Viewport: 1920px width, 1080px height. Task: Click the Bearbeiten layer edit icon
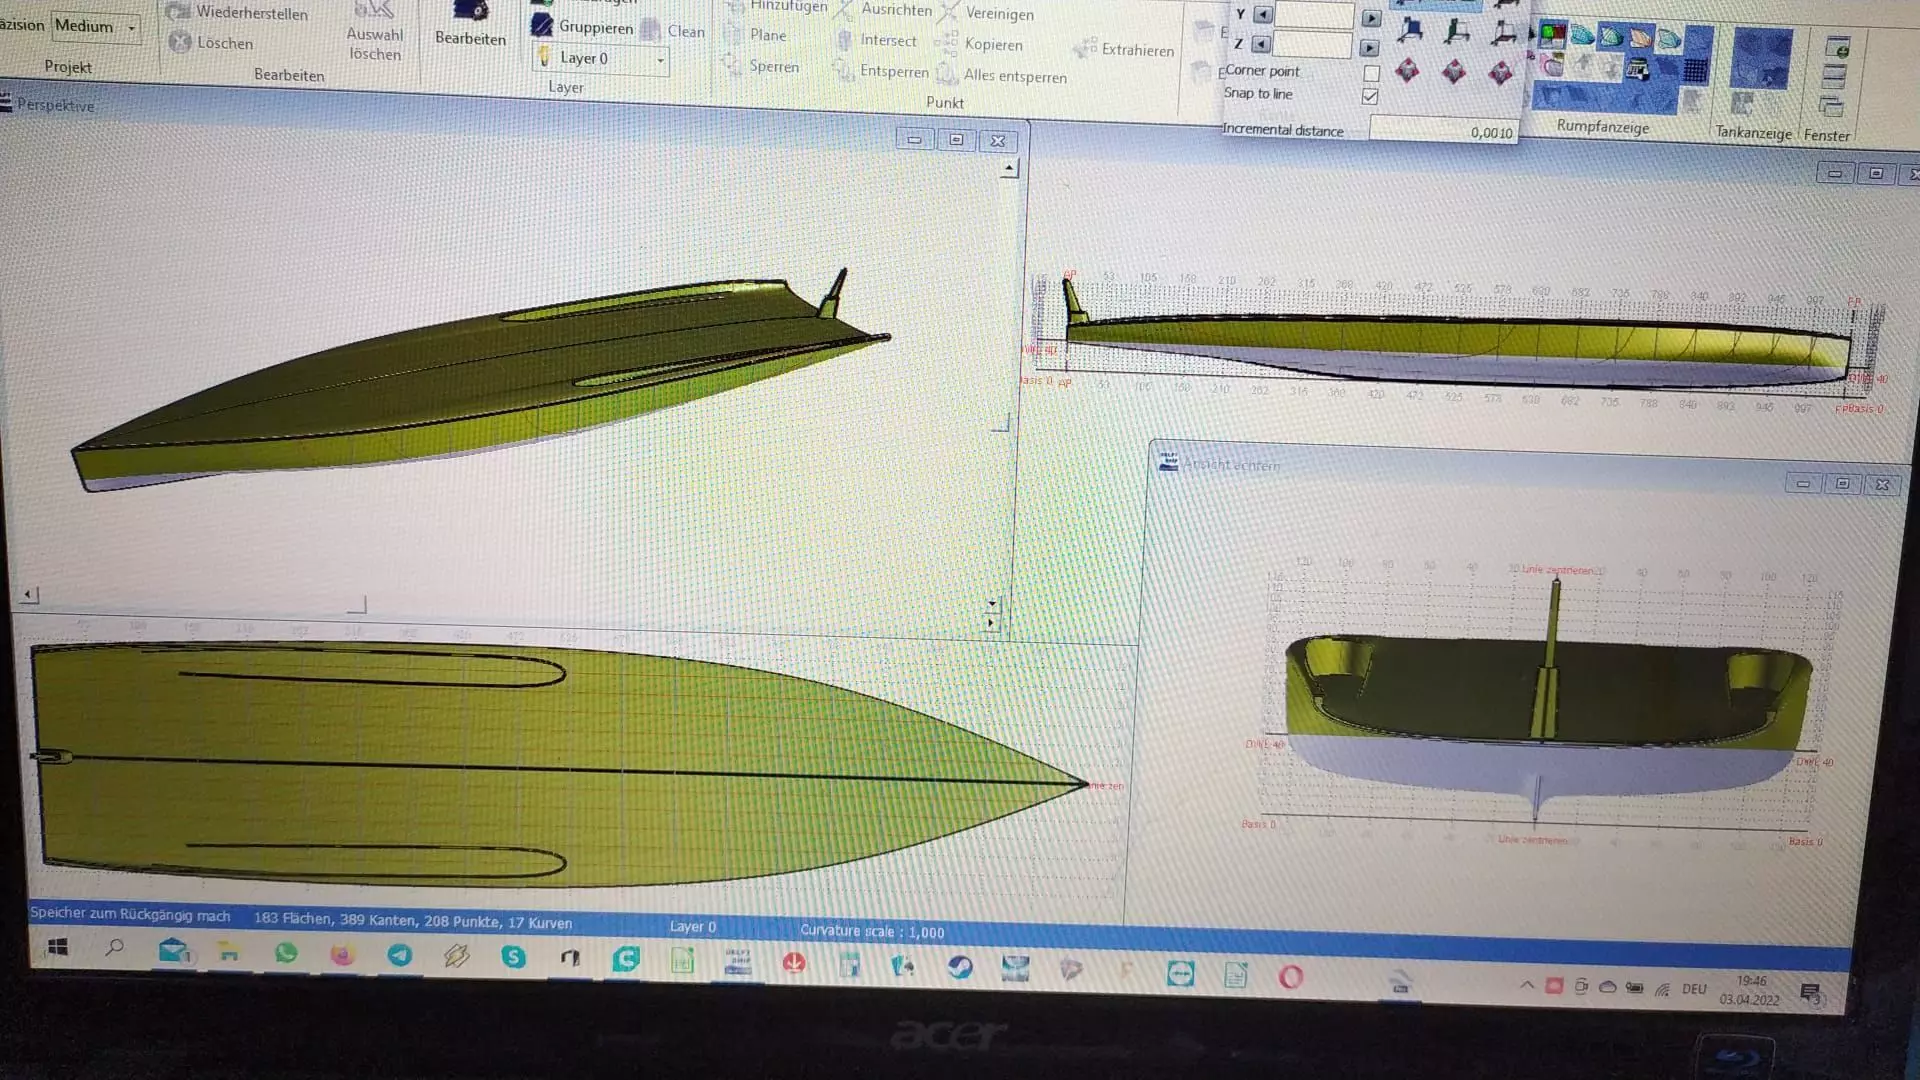[470, 12]
